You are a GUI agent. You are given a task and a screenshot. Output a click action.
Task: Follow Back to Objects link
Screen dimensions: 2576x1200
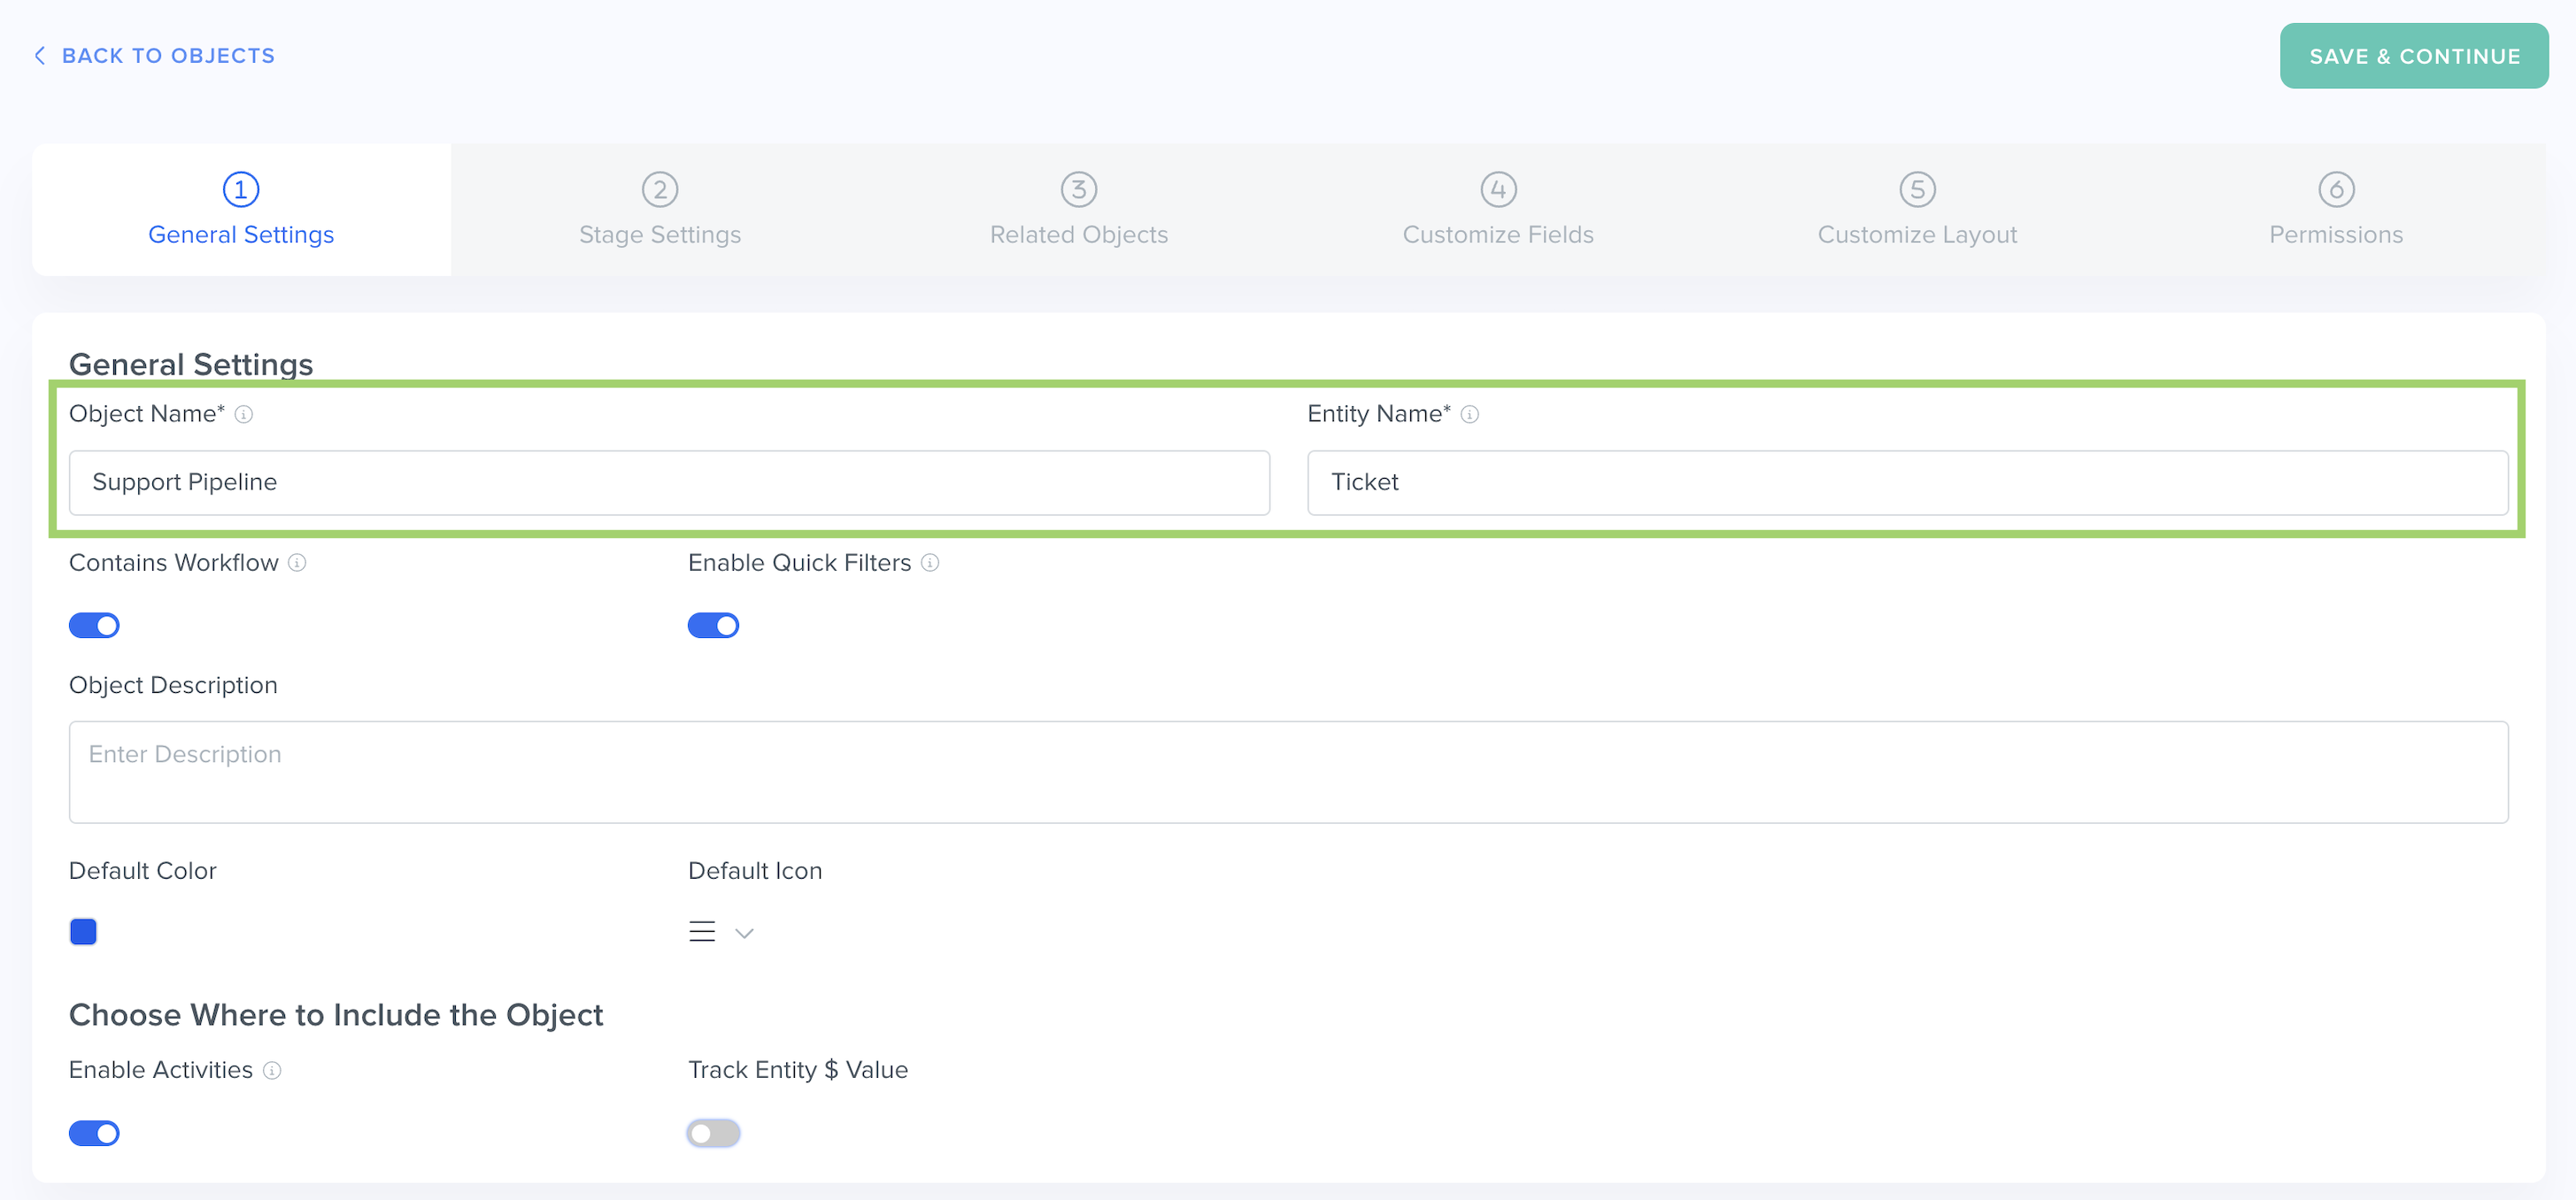[x=168, y=56]
